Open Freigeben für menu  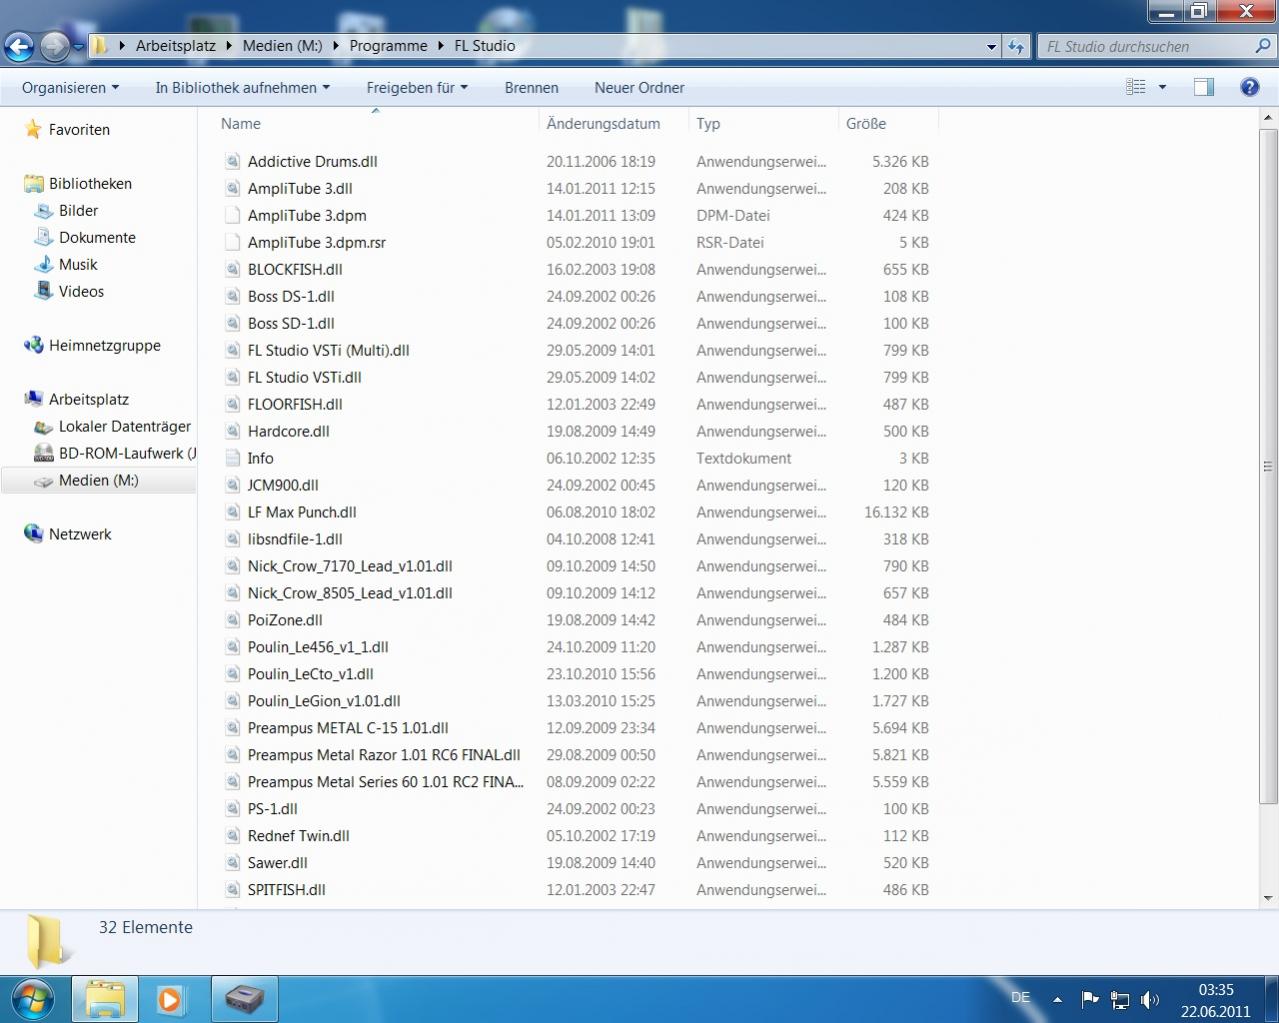[417, 87]
